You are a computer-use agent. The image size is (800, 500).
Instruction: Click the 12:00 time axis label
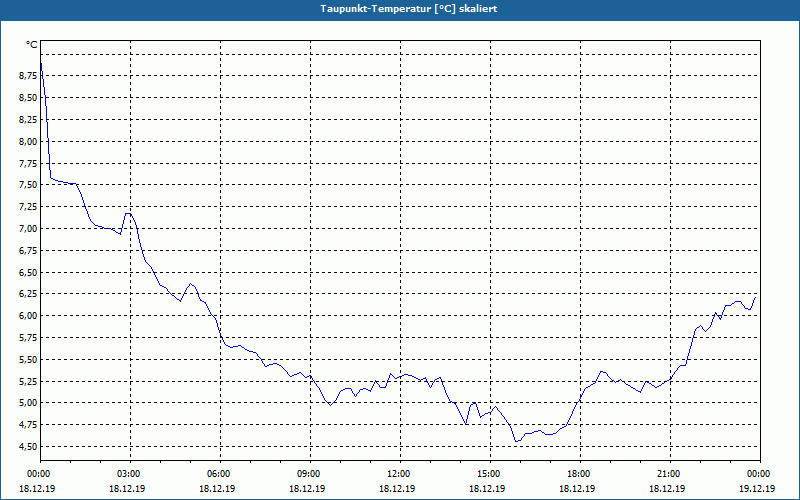pos(399,474)
